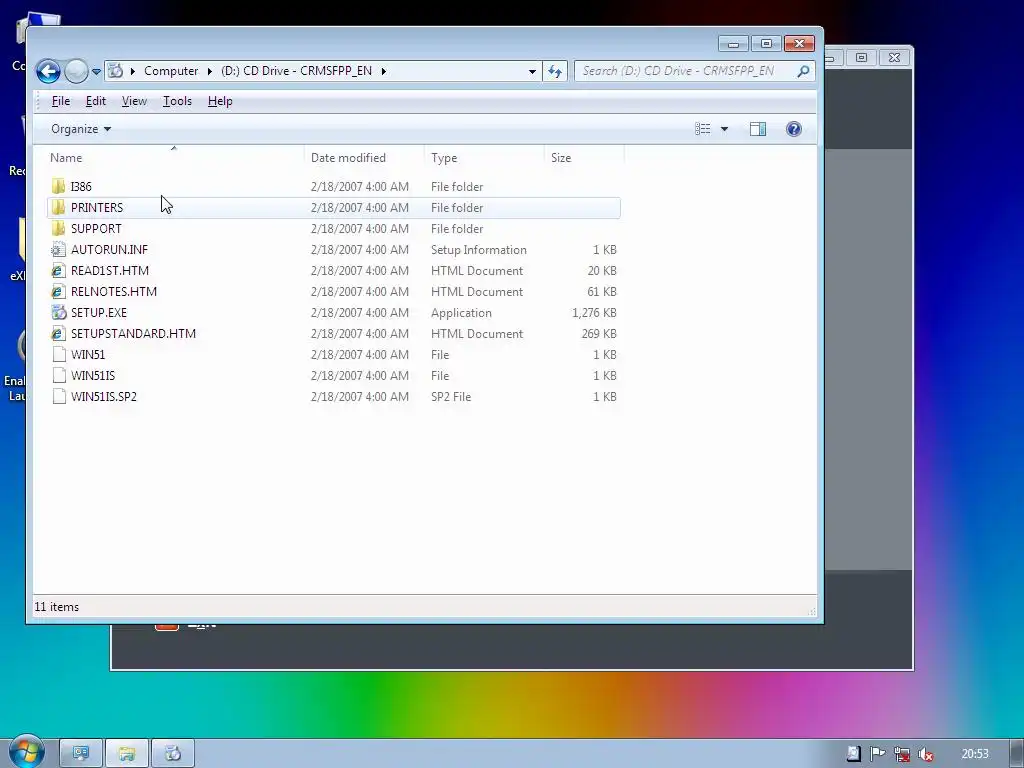
Task: Open the recent pages dropdown arrow
Action: pos(96,72)
